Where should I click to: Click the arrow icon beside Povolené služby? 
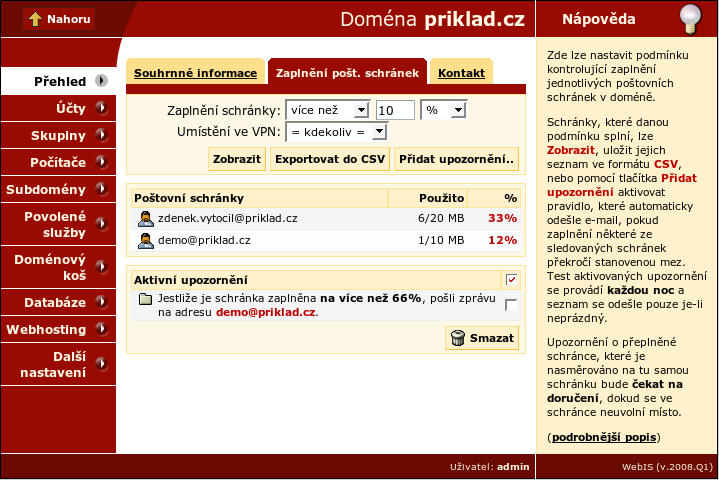[101, 224]
